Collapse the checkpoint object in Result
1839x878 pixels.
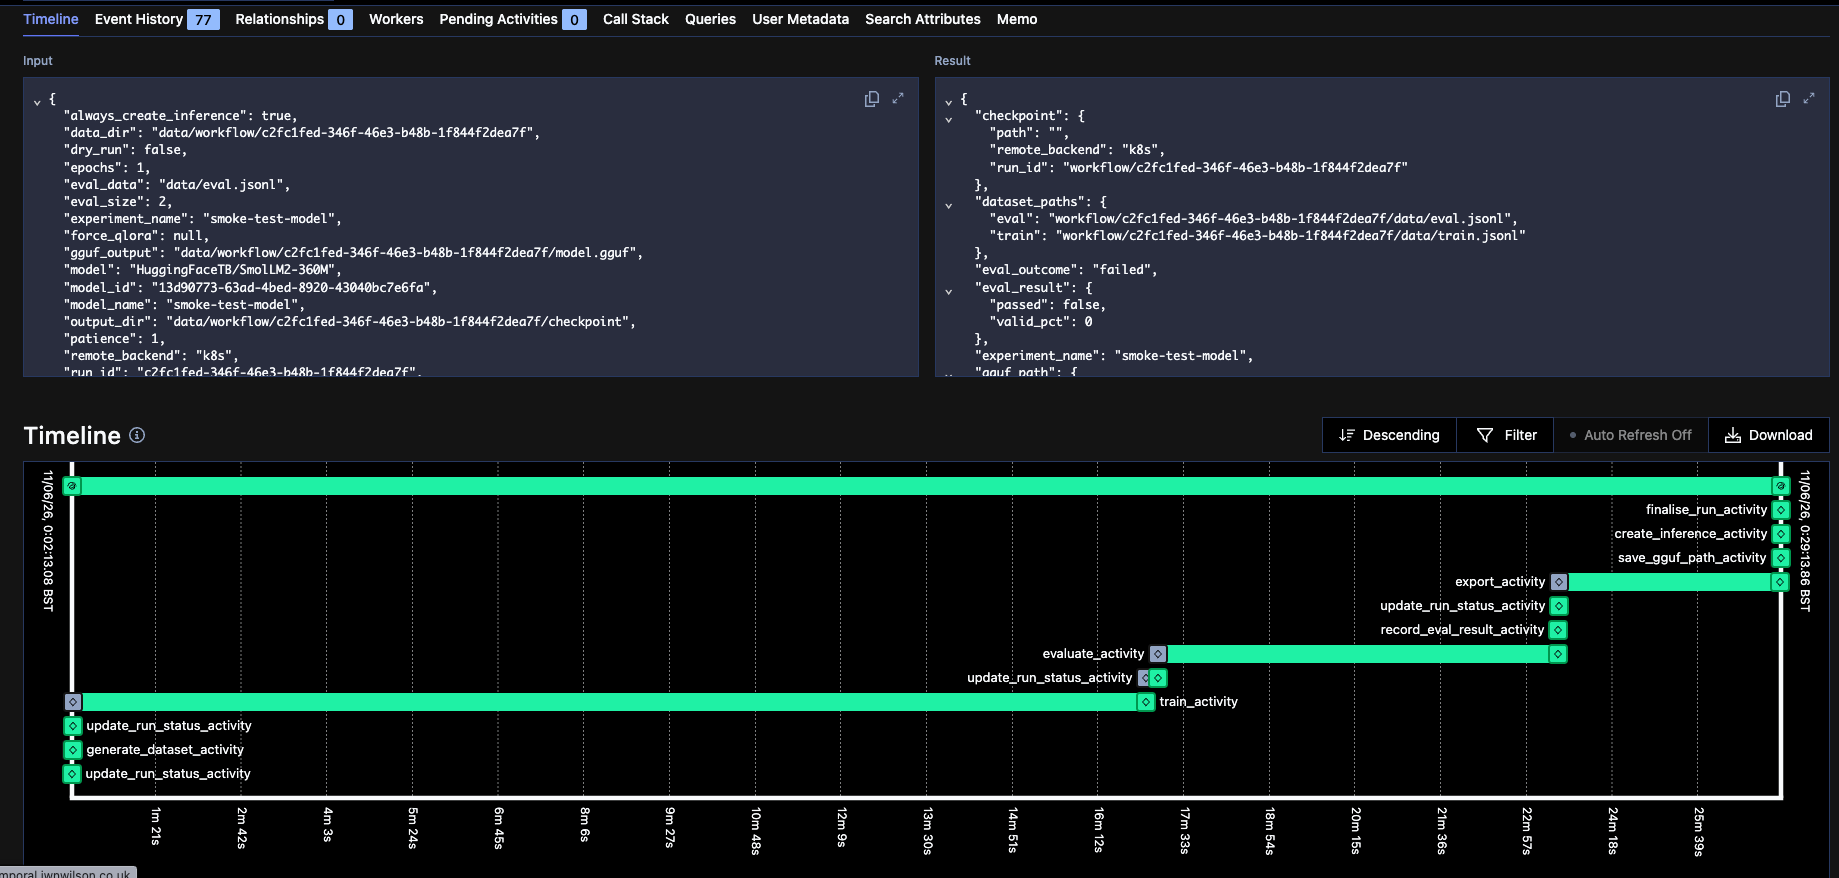coord(948,119)
